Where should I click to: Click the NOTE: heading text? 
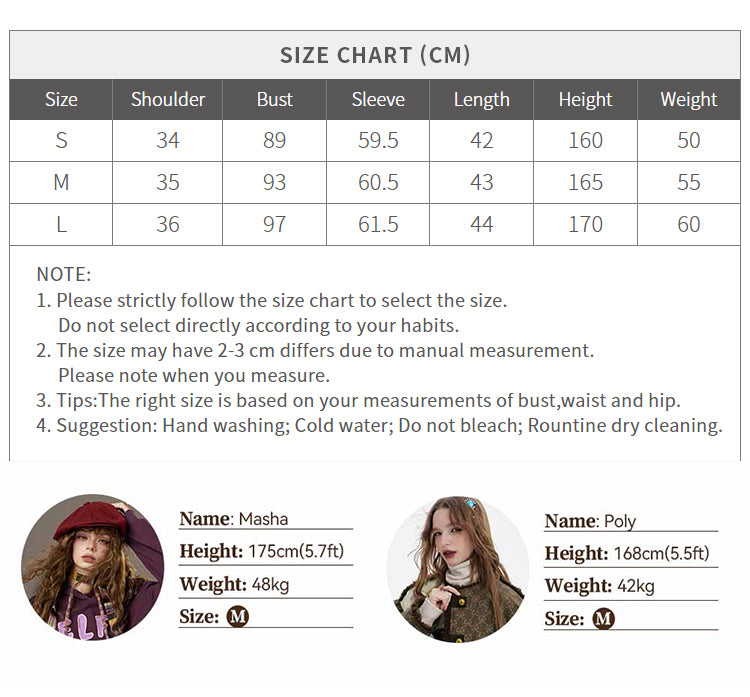tap(64, 274)
